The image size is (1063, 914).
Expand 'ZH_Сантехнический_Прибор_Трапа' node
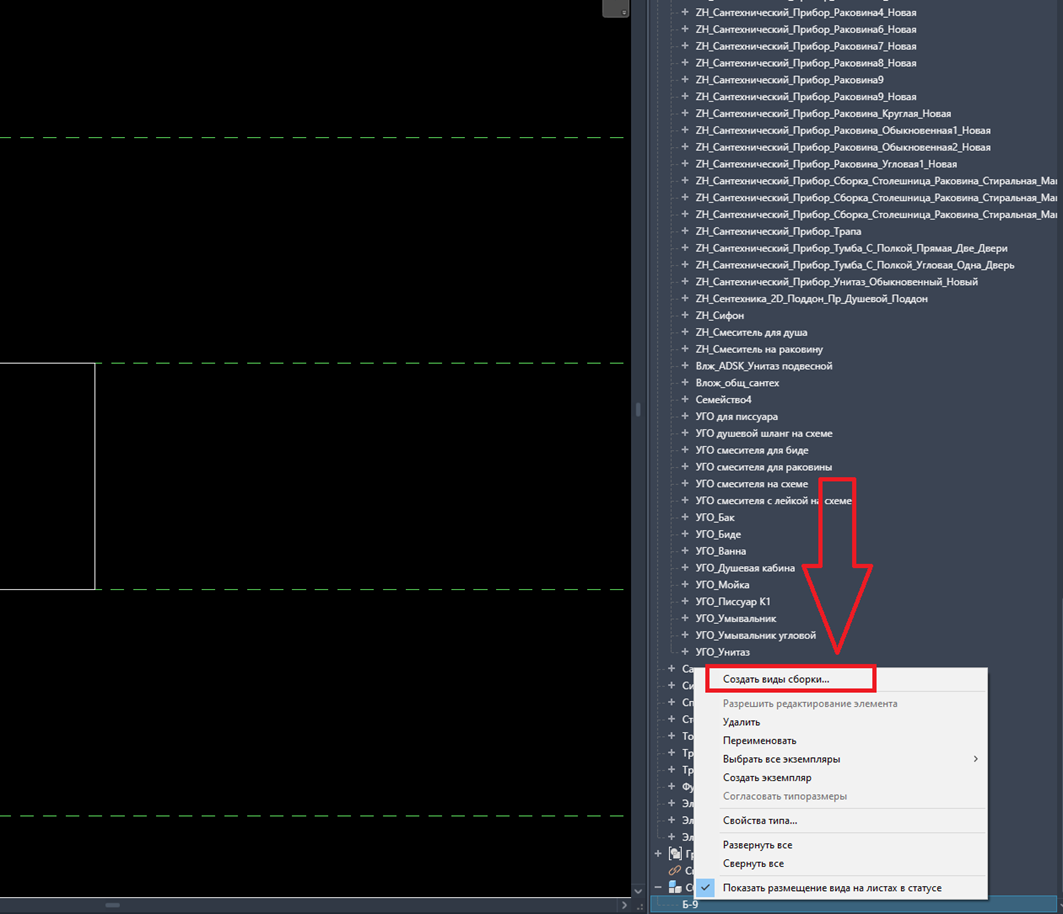(x=685, y=231)
